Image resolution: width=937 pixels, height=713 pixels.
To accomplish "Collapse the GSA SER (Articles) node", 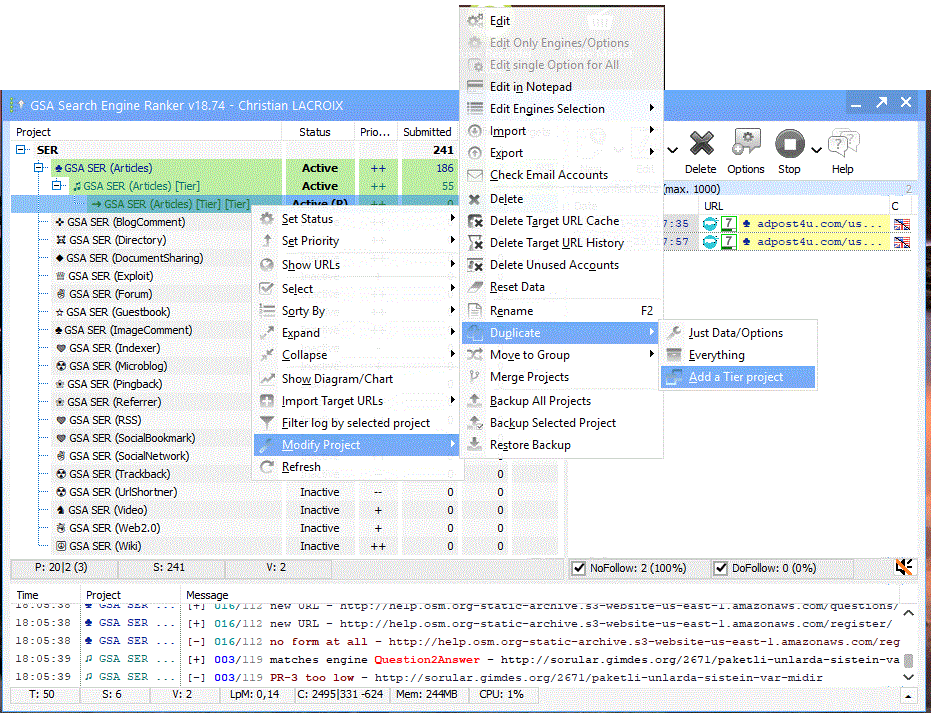I will (40, 168).
